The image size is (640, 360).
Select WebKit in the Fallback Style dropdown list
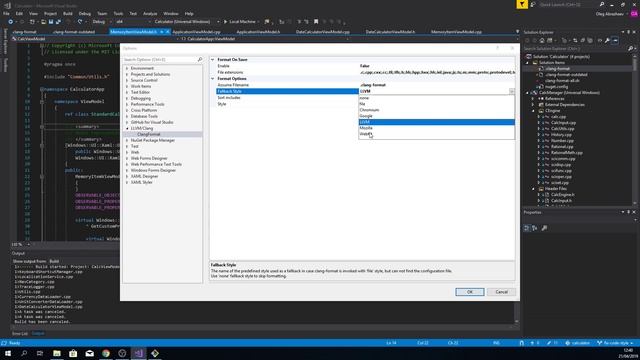coord(436,133)
